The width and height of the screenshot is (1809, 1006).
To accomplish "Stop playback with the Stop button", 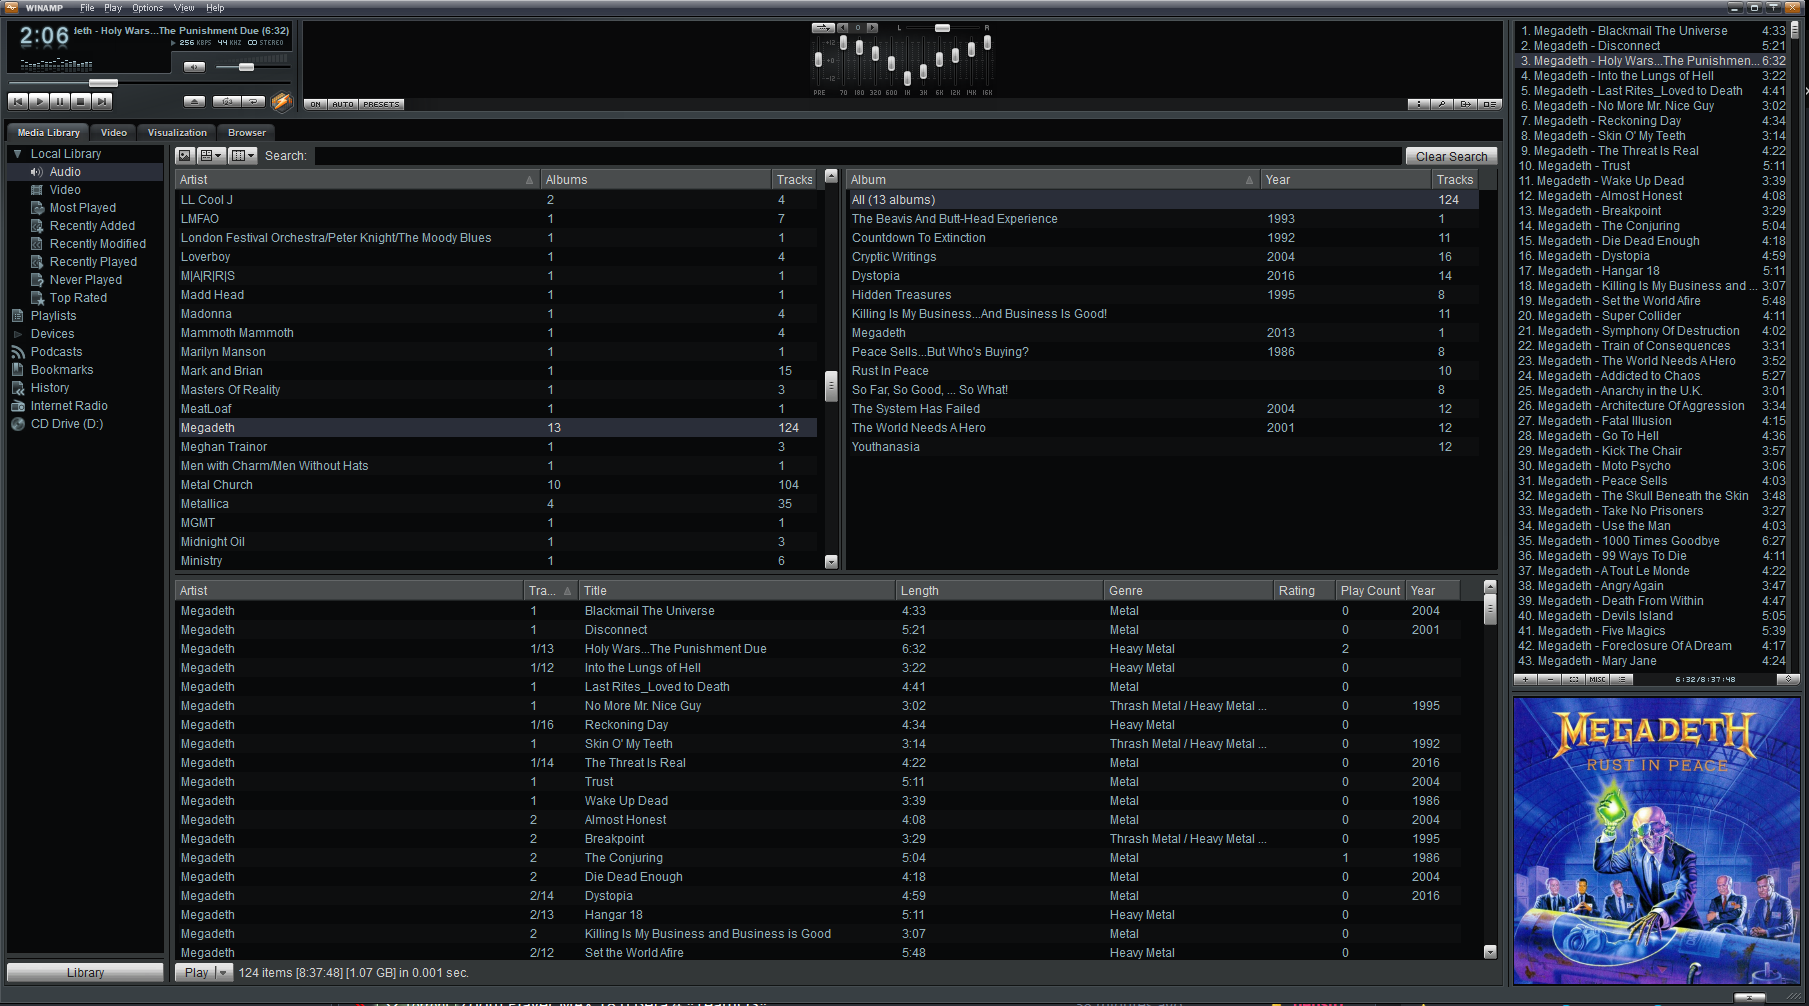I will point(81,101).
